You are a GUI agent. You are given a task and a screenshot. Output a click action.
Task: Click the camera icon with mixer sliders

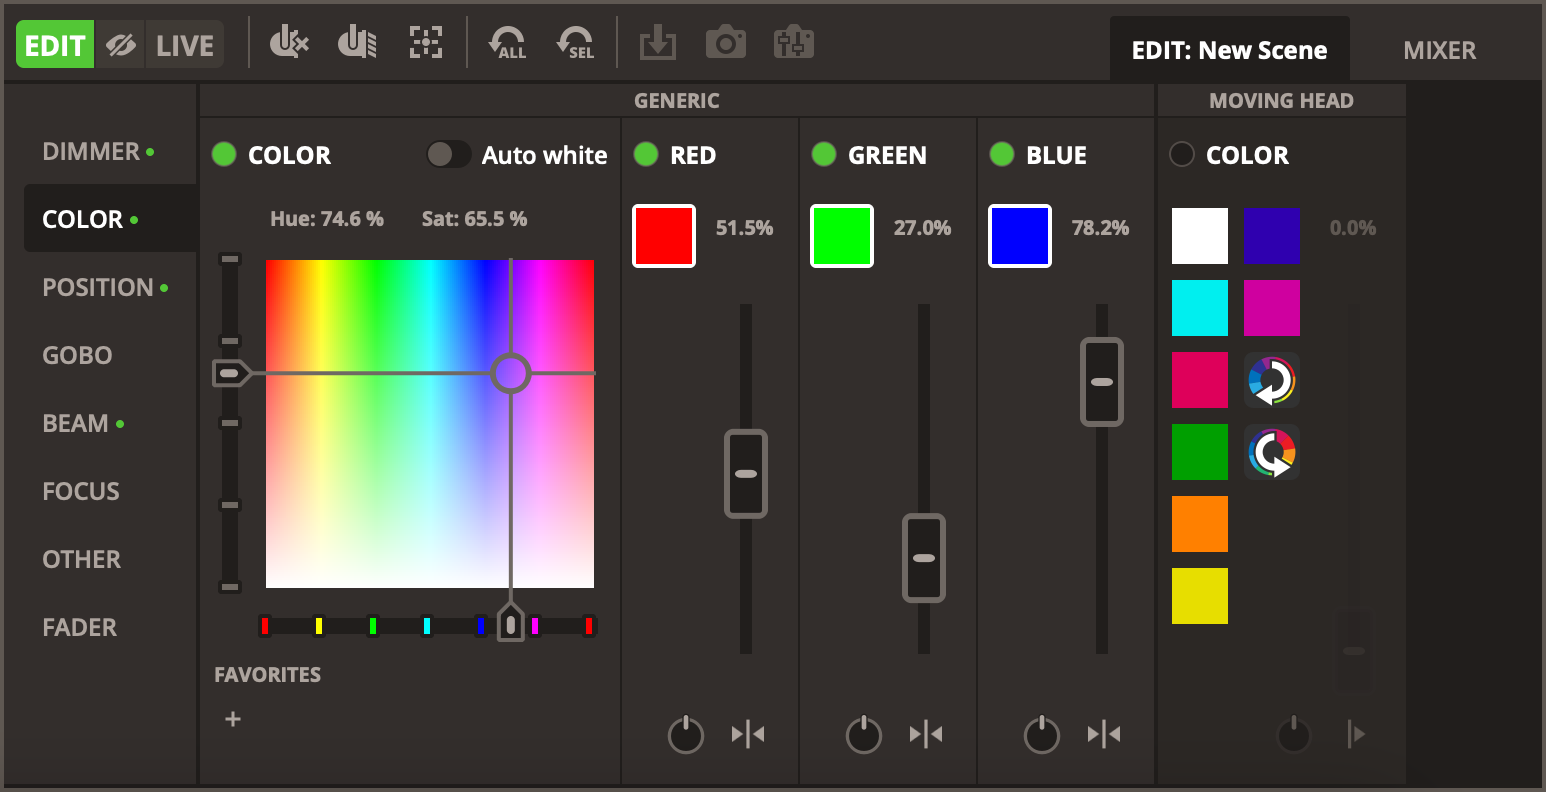tap(794, 43)
